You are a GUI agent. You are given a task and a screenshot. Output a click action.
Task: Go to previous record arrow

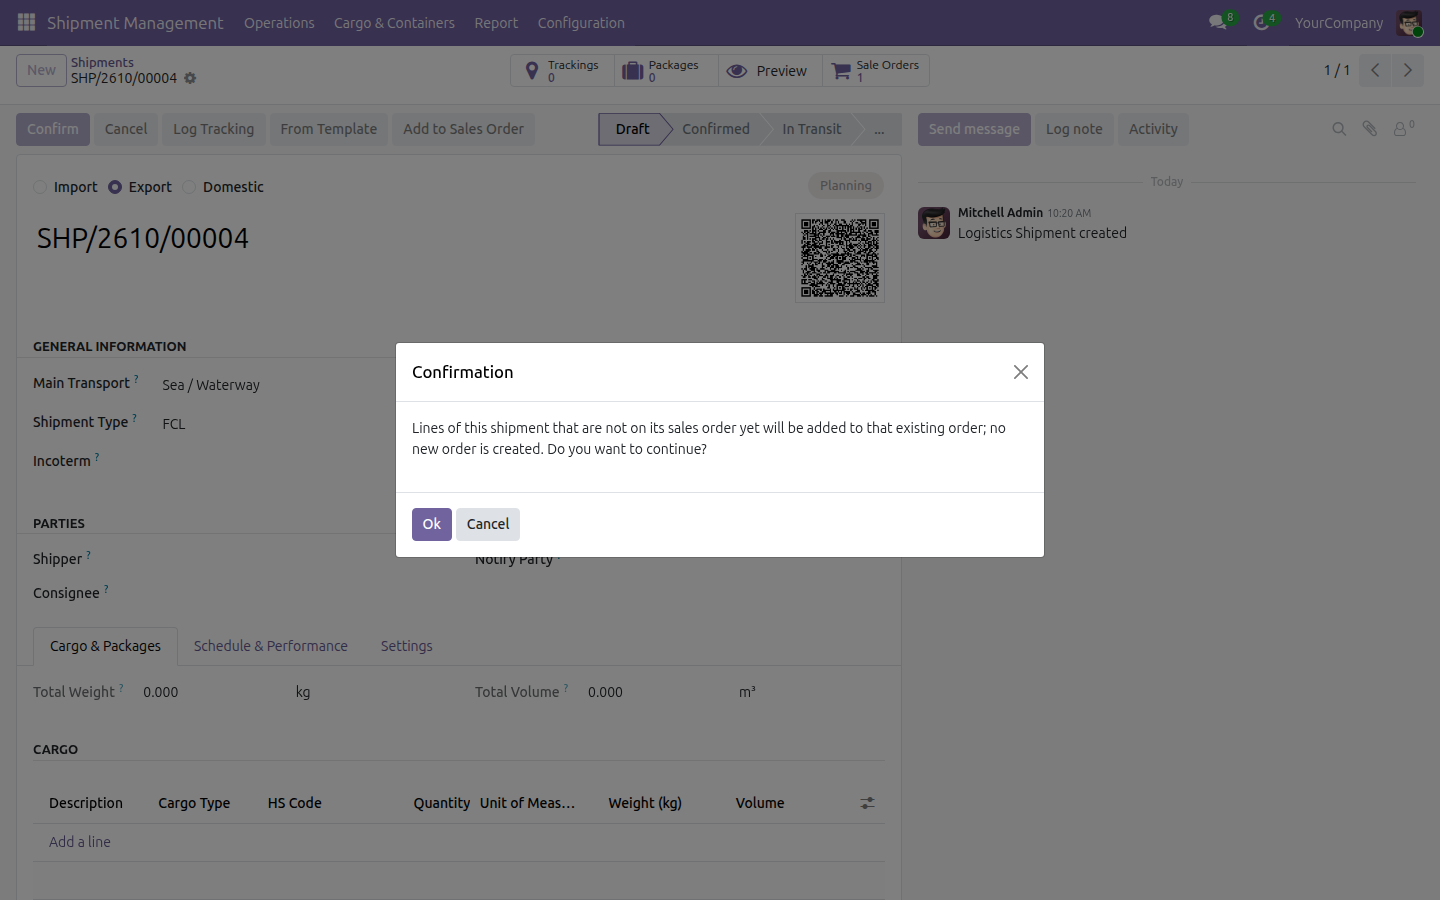coord(1375,70)
